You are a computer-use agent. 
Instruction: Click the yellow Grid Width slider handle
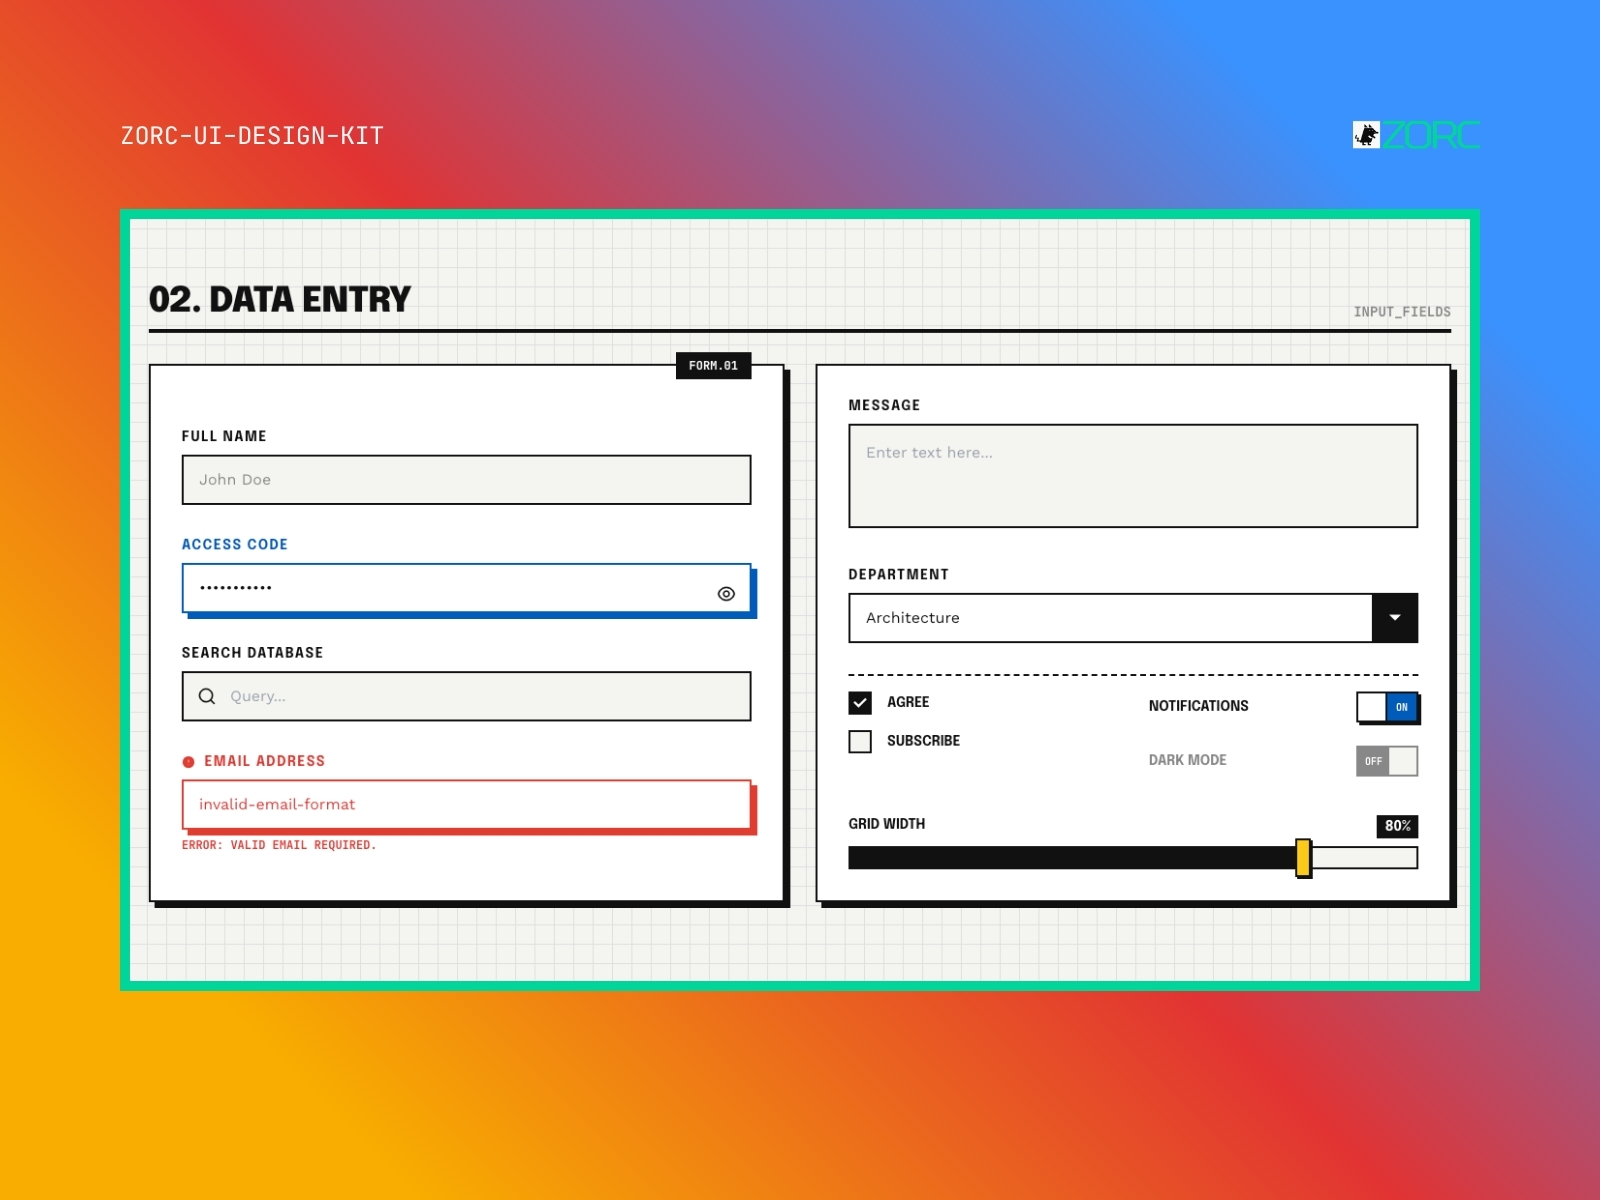point(1303,858)
